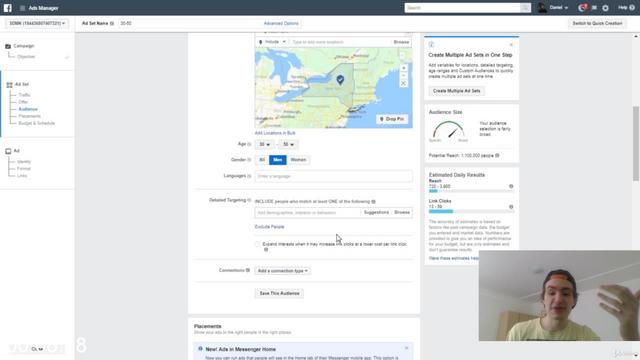Screen dimensions: 640x360
Task: Click Suggestions in detailed targeting
Action: [376, 212]
